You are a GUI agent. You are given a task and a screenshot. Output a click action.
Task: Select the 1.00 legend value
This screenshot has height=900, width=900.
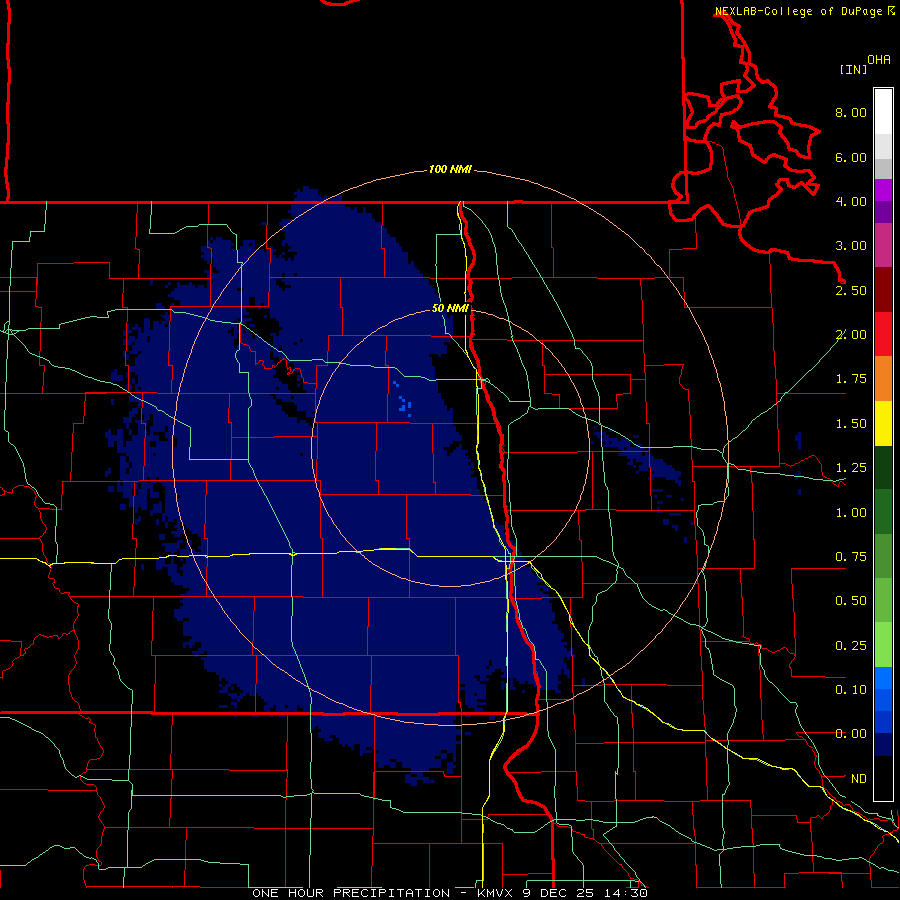(x=851, y=513)
